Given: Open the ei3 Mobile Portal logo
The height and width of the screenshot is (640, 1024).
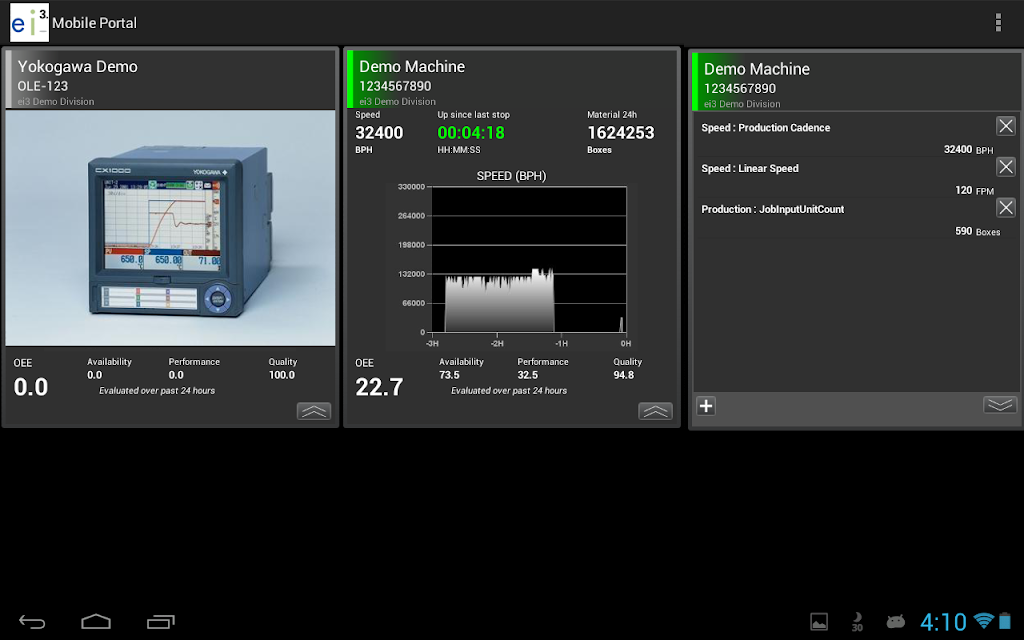Looking at the screenshot, I should (x=29, y=22).
